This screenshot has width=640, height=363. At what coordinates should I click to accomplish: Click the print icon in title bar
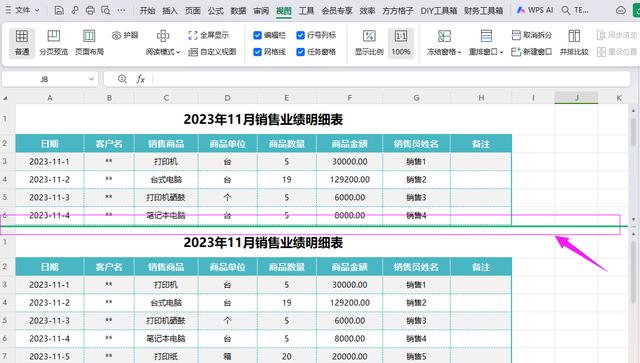(90, 11)
